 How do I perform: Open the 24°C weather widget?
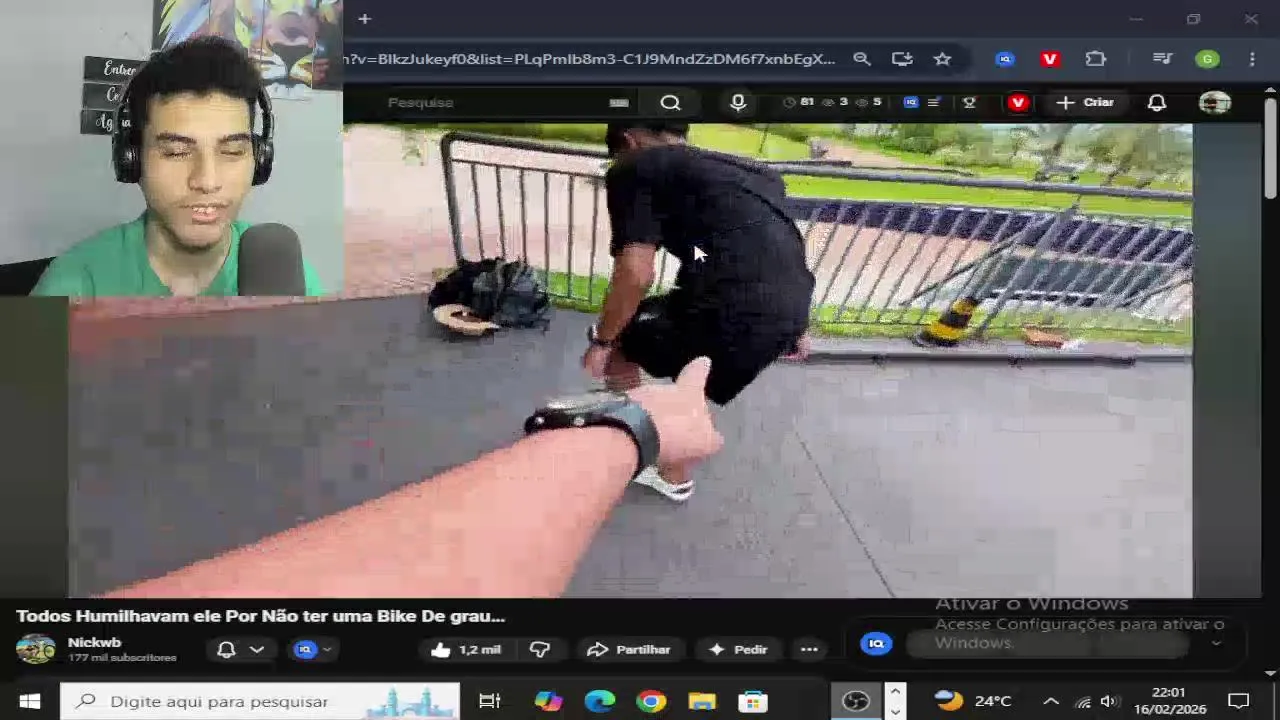click(x=973, y=701)
